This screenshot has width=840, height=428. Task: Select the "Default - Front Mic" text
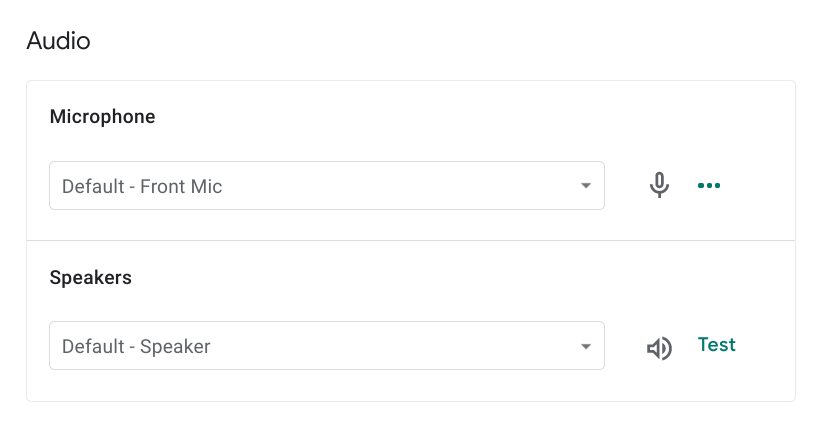(x=142, y=186)
